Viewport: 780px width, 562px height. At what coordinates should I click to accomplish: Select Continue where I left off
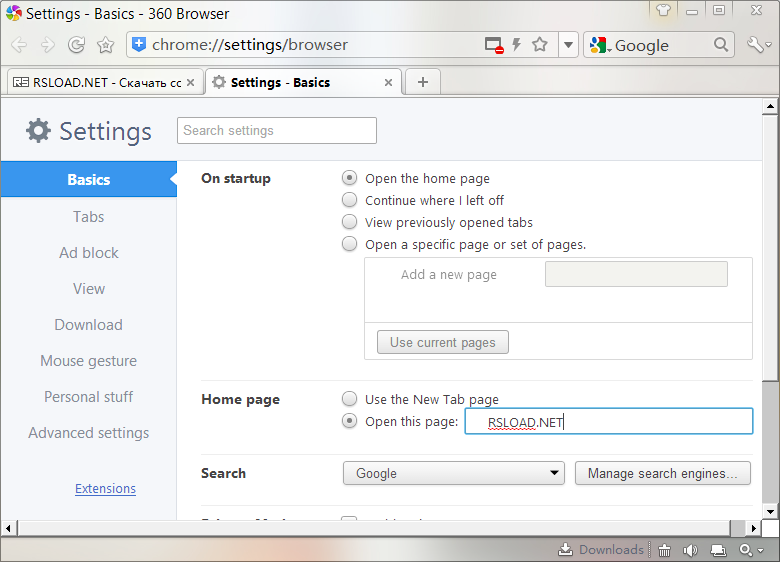coord(350,199)
